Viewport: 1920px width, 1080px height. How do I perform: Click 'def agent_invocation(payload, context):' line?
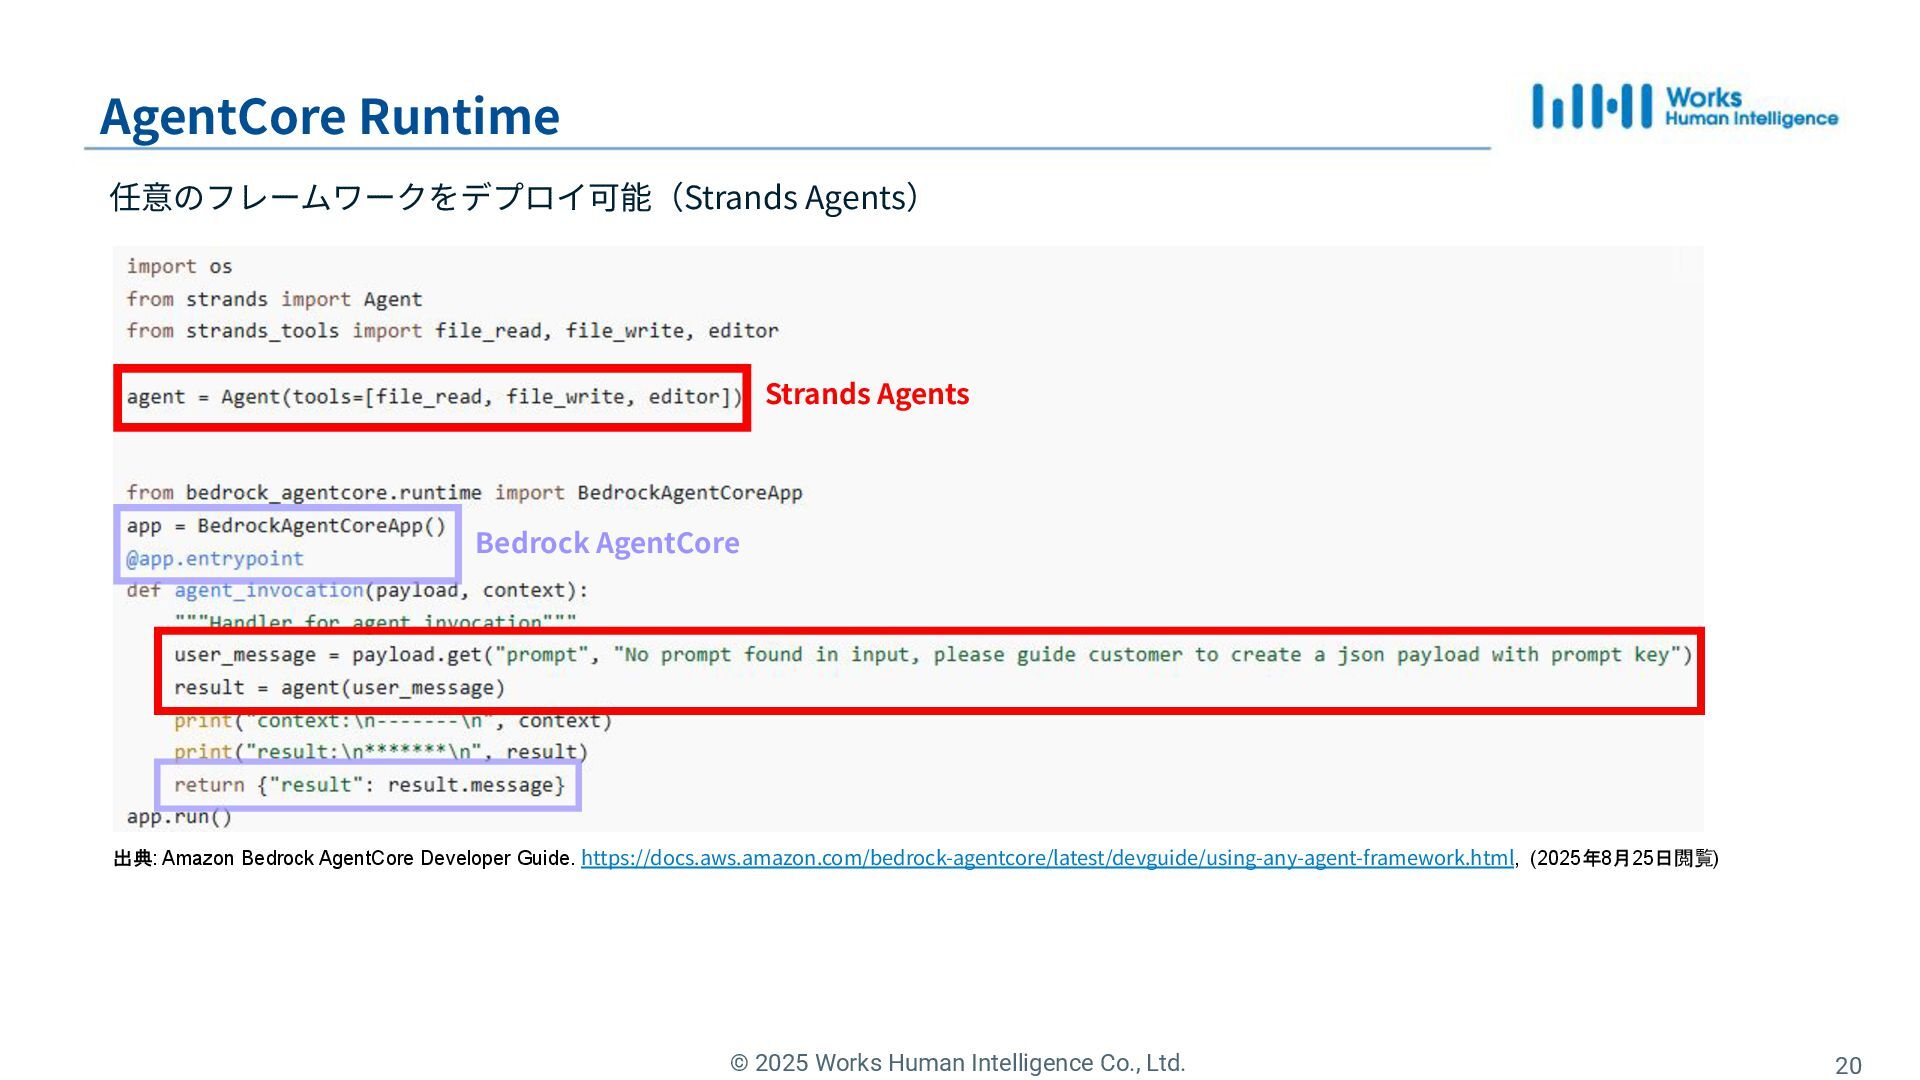click(x=357, y=591)
